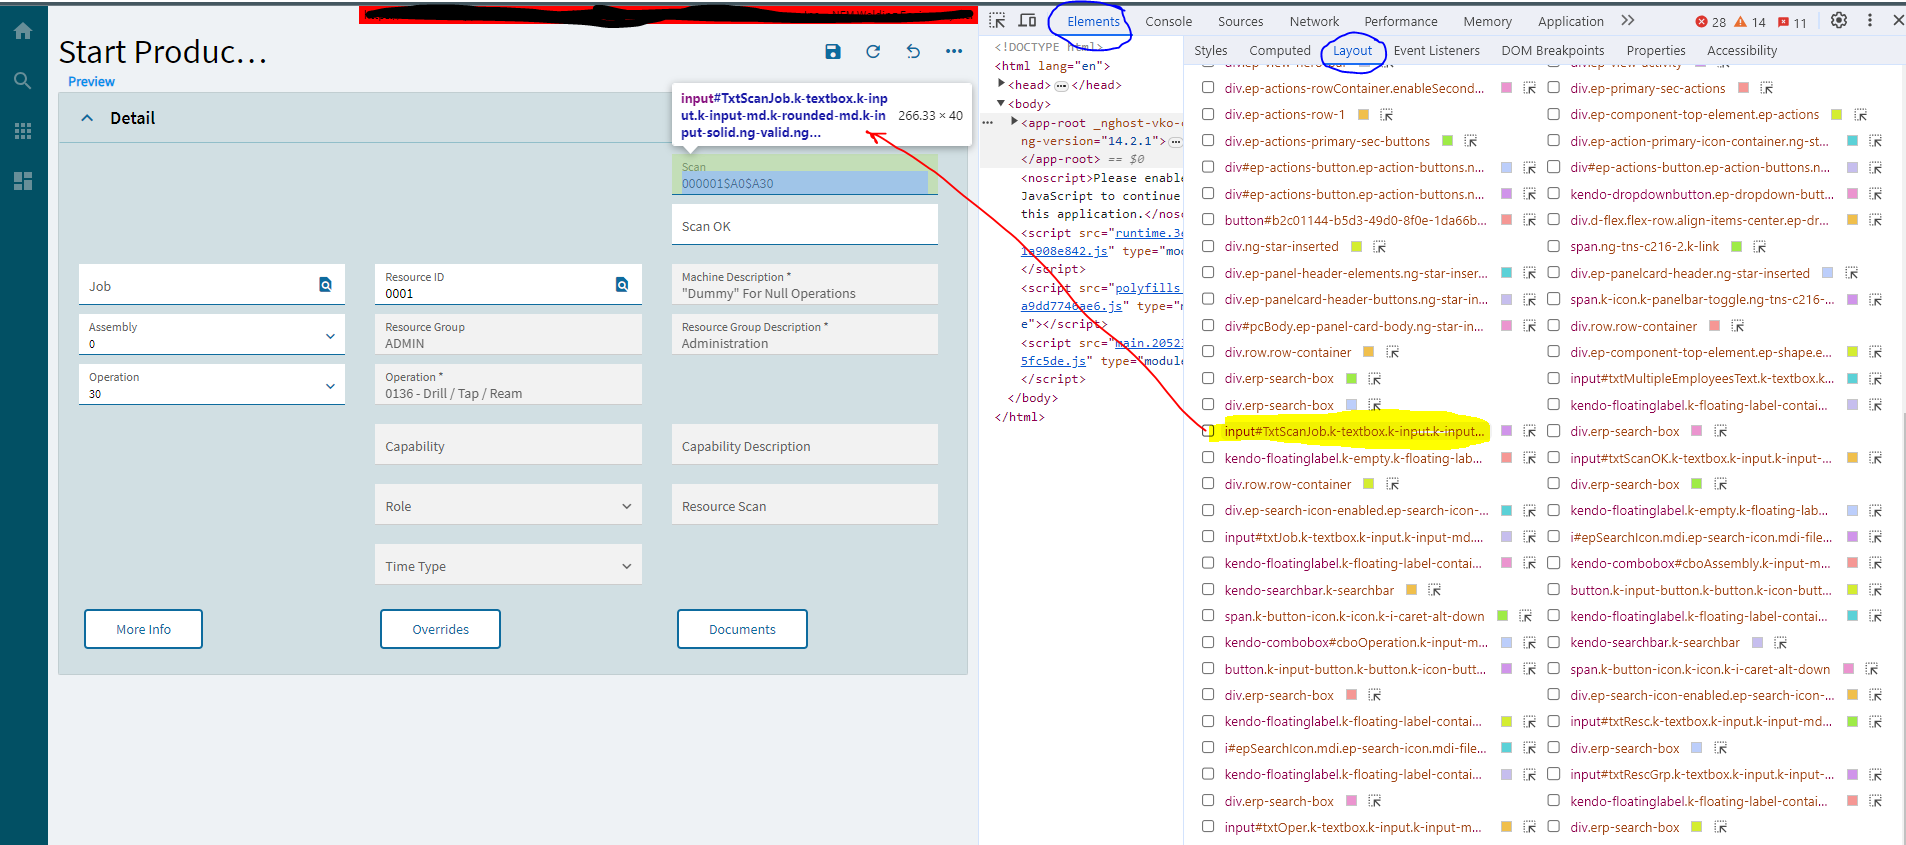Open the Role dropdown
Screen dimensions: 1906x845
coord(627,506)
